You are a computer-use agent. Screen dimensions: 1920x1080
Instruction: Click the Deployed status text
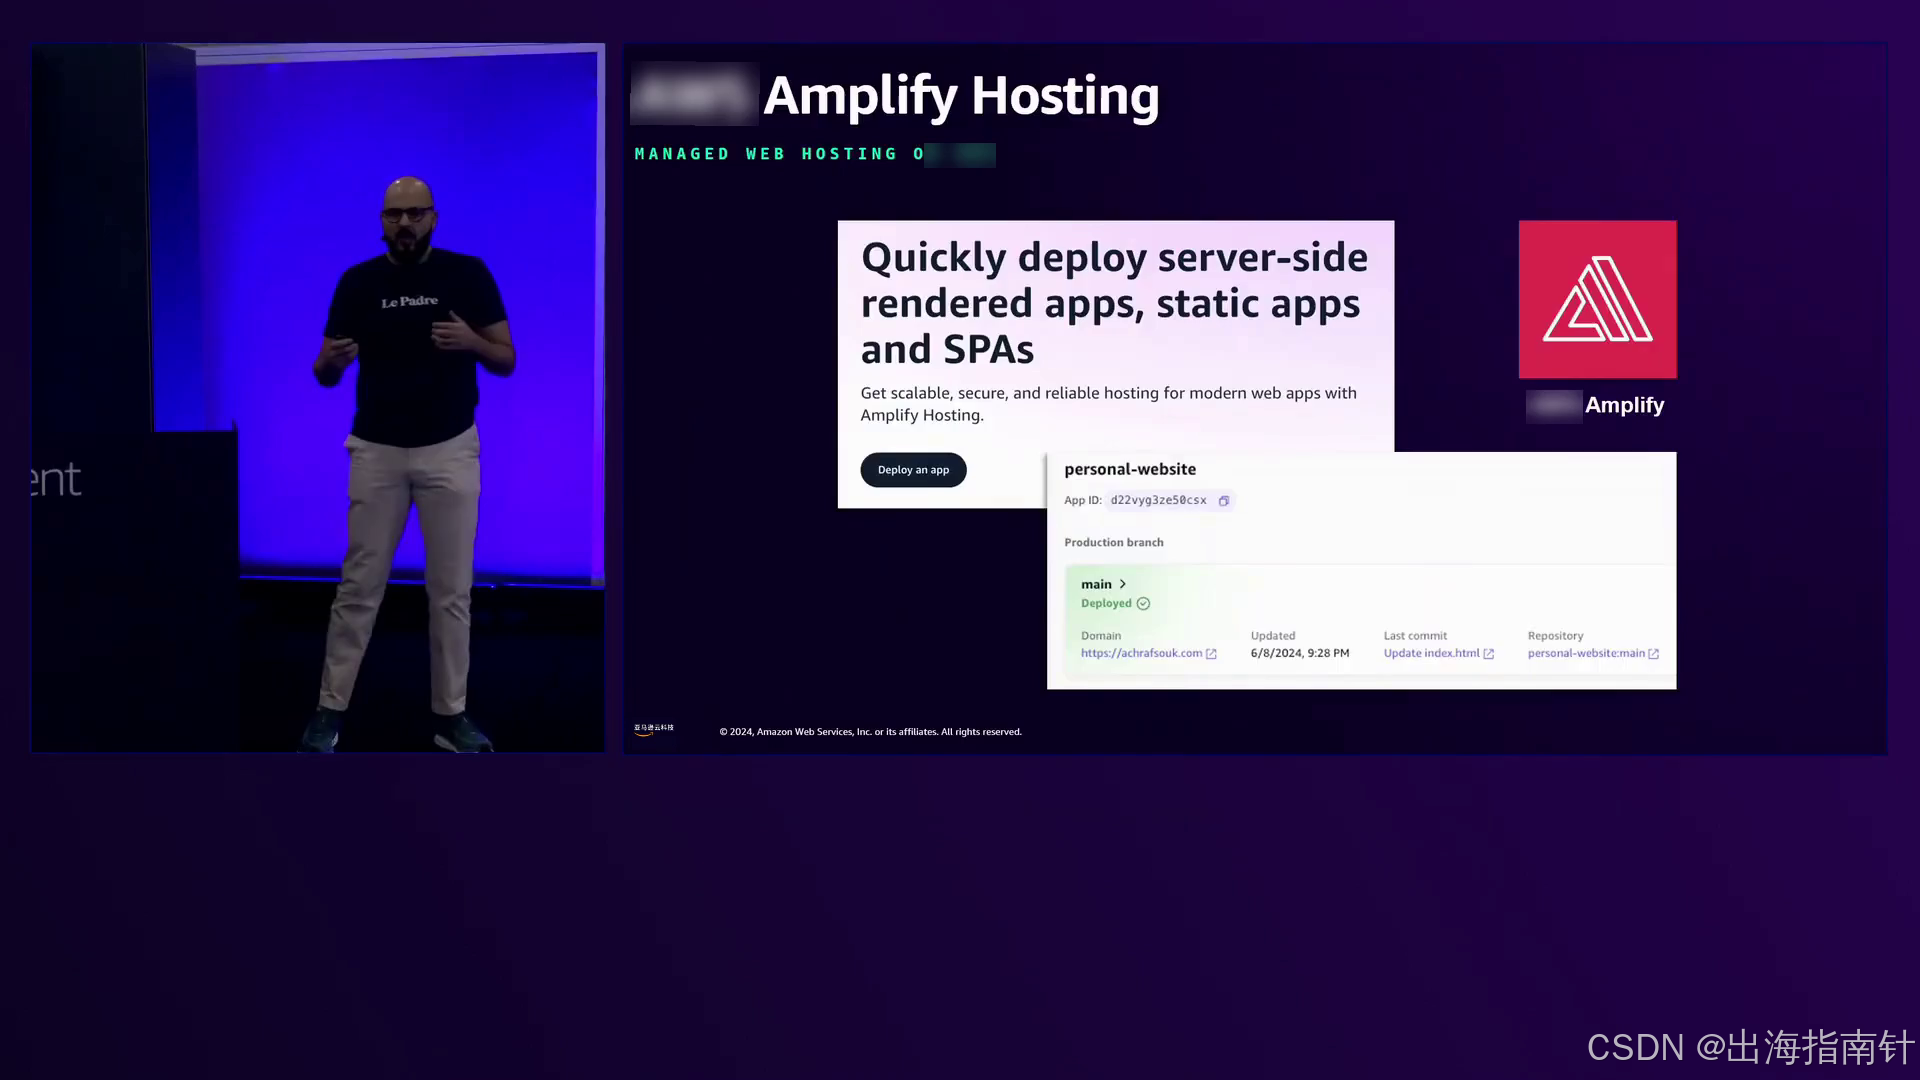(x=1106, y=603)
